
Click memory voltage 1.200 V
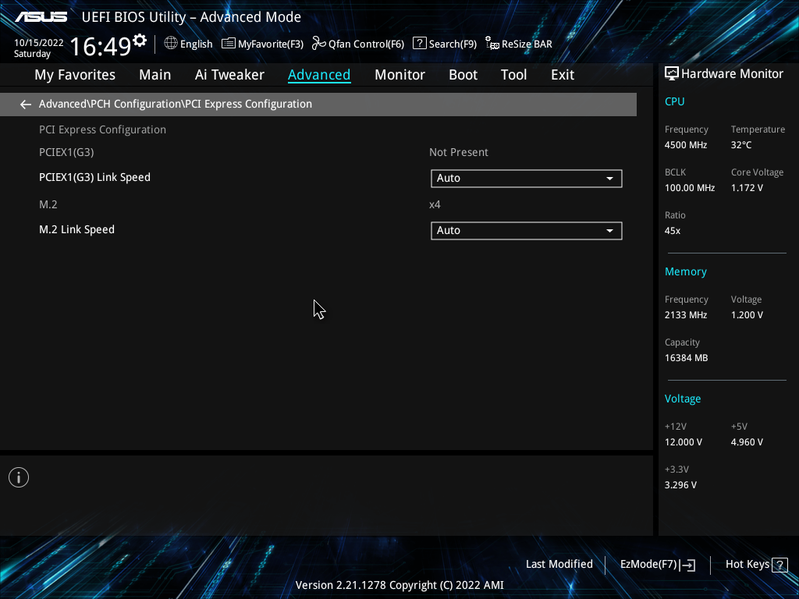(747, 315)
